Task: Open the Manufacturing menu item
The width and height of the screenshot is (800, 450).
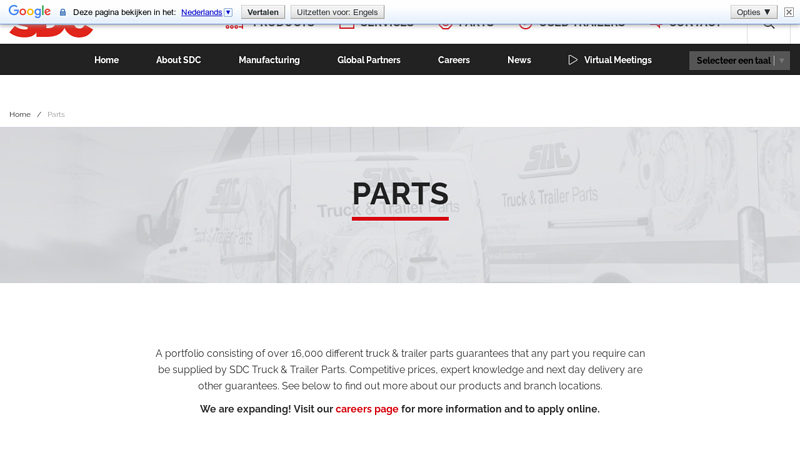Action: pyautogui.click(x=269, y=60)
